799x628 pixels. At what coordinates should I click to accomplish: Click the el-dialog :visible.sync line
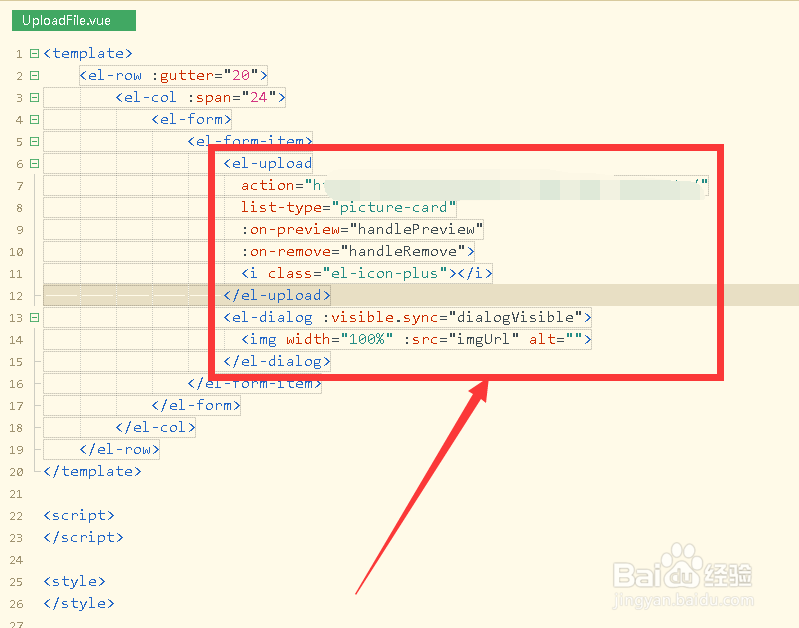[407, 318]
